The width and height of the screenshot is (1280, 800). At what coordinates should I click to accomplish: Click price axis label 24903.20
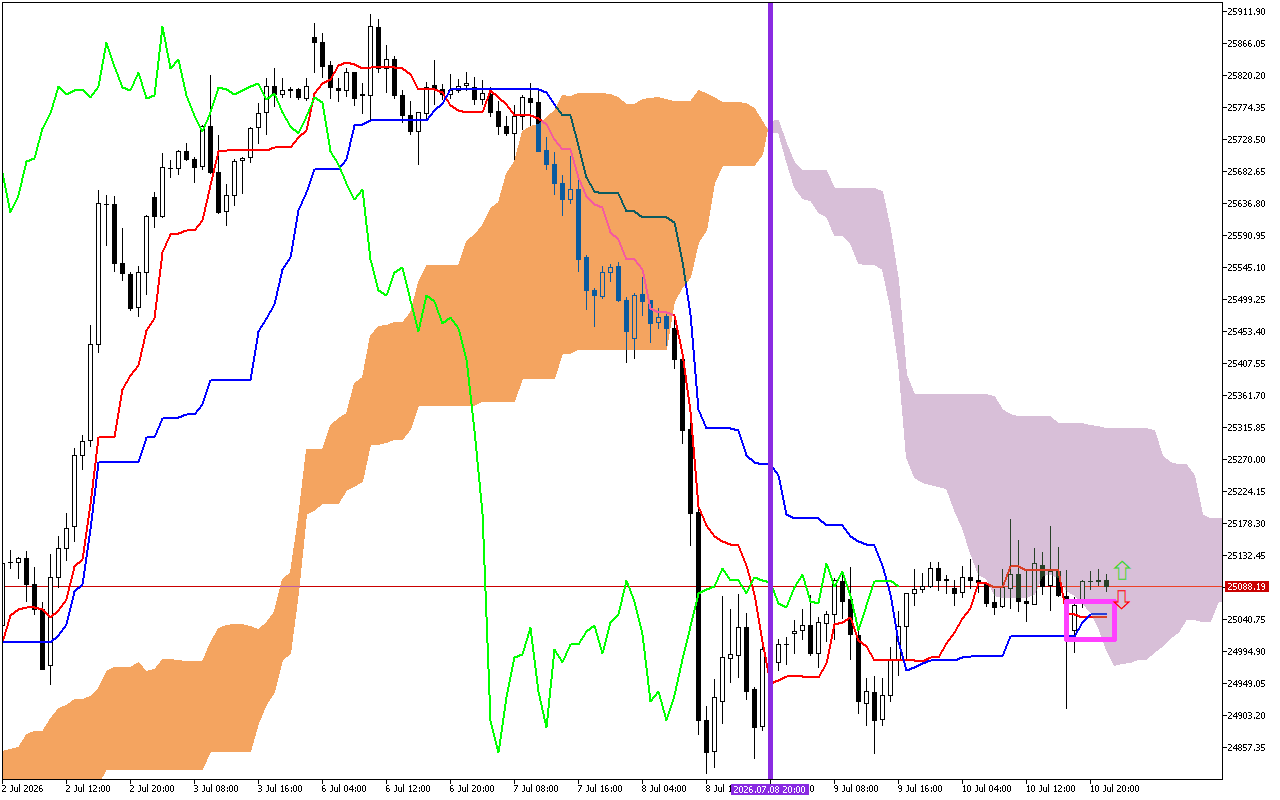[1248, 715]
